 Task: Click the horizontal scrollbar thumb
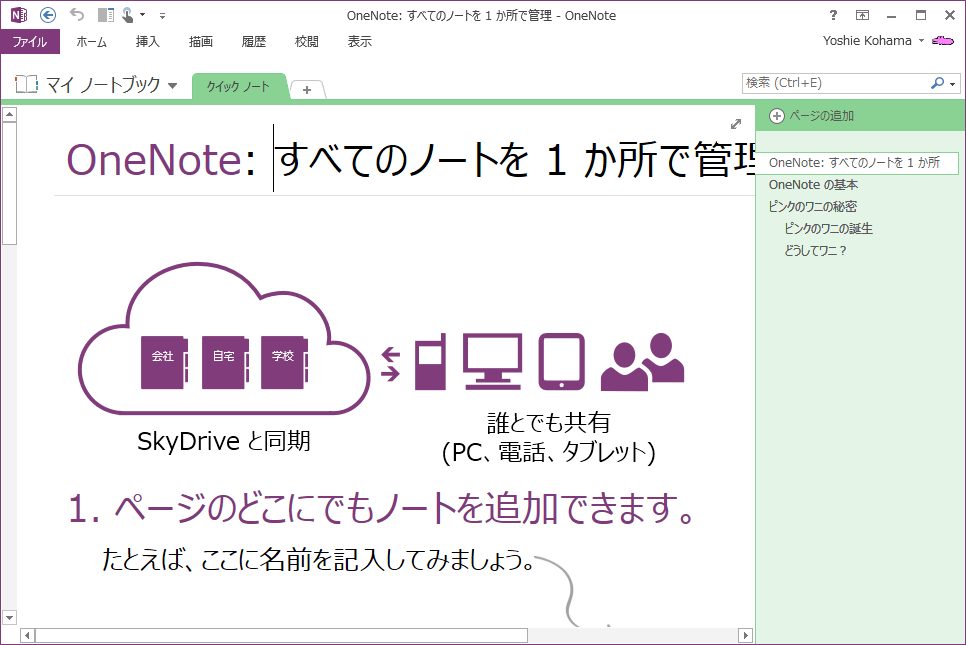pos(282,635)
